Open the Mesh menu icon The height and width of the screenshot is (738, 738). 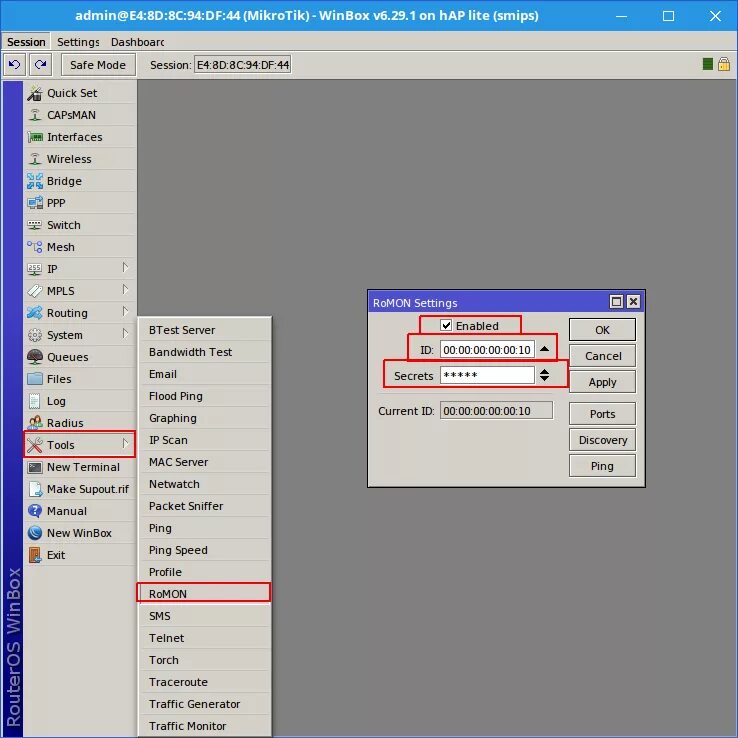[34, 247]
